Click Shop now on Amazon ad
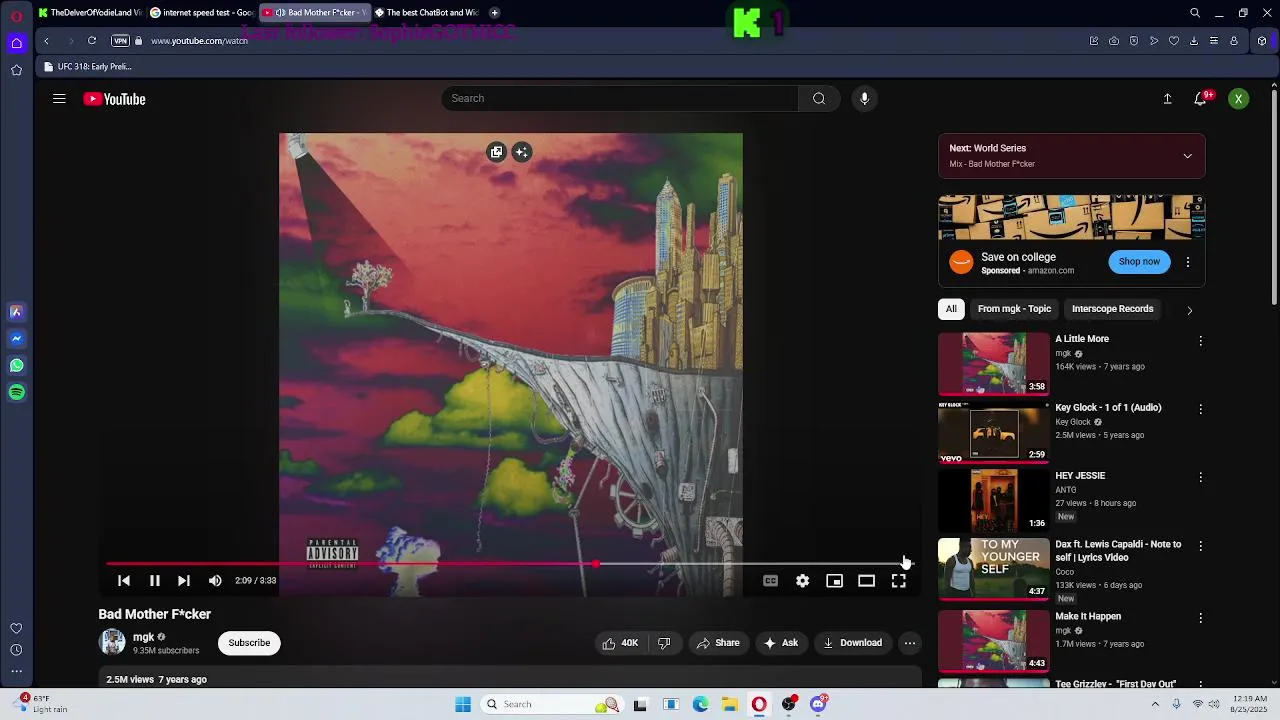 pyautogui.click(x=1139, y=262)
